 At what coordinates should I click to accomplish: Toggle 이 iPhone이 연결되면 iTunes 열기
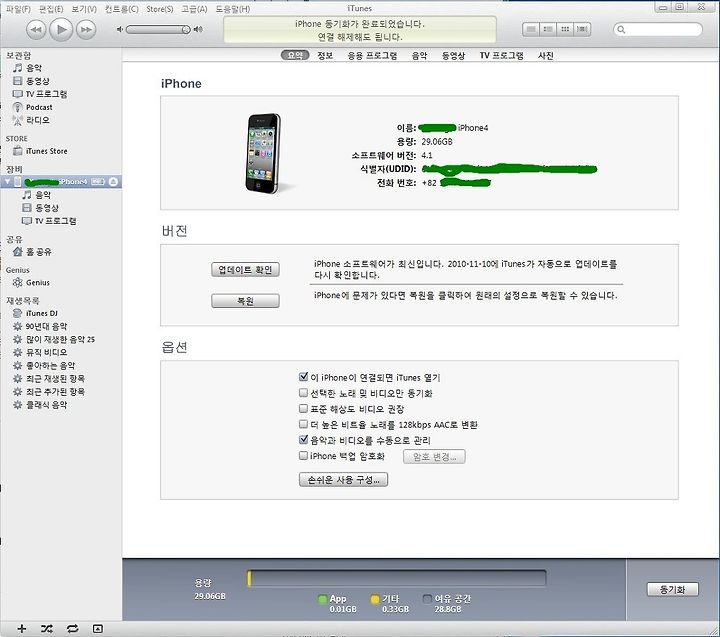(303, 377)
